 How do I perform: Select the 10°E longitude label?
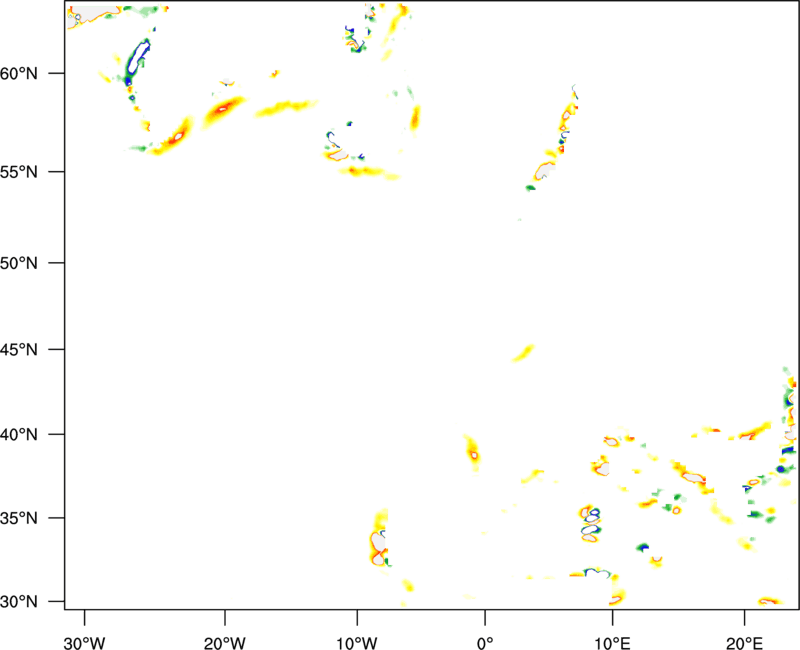pyautogui.click(x=612, y=643)
